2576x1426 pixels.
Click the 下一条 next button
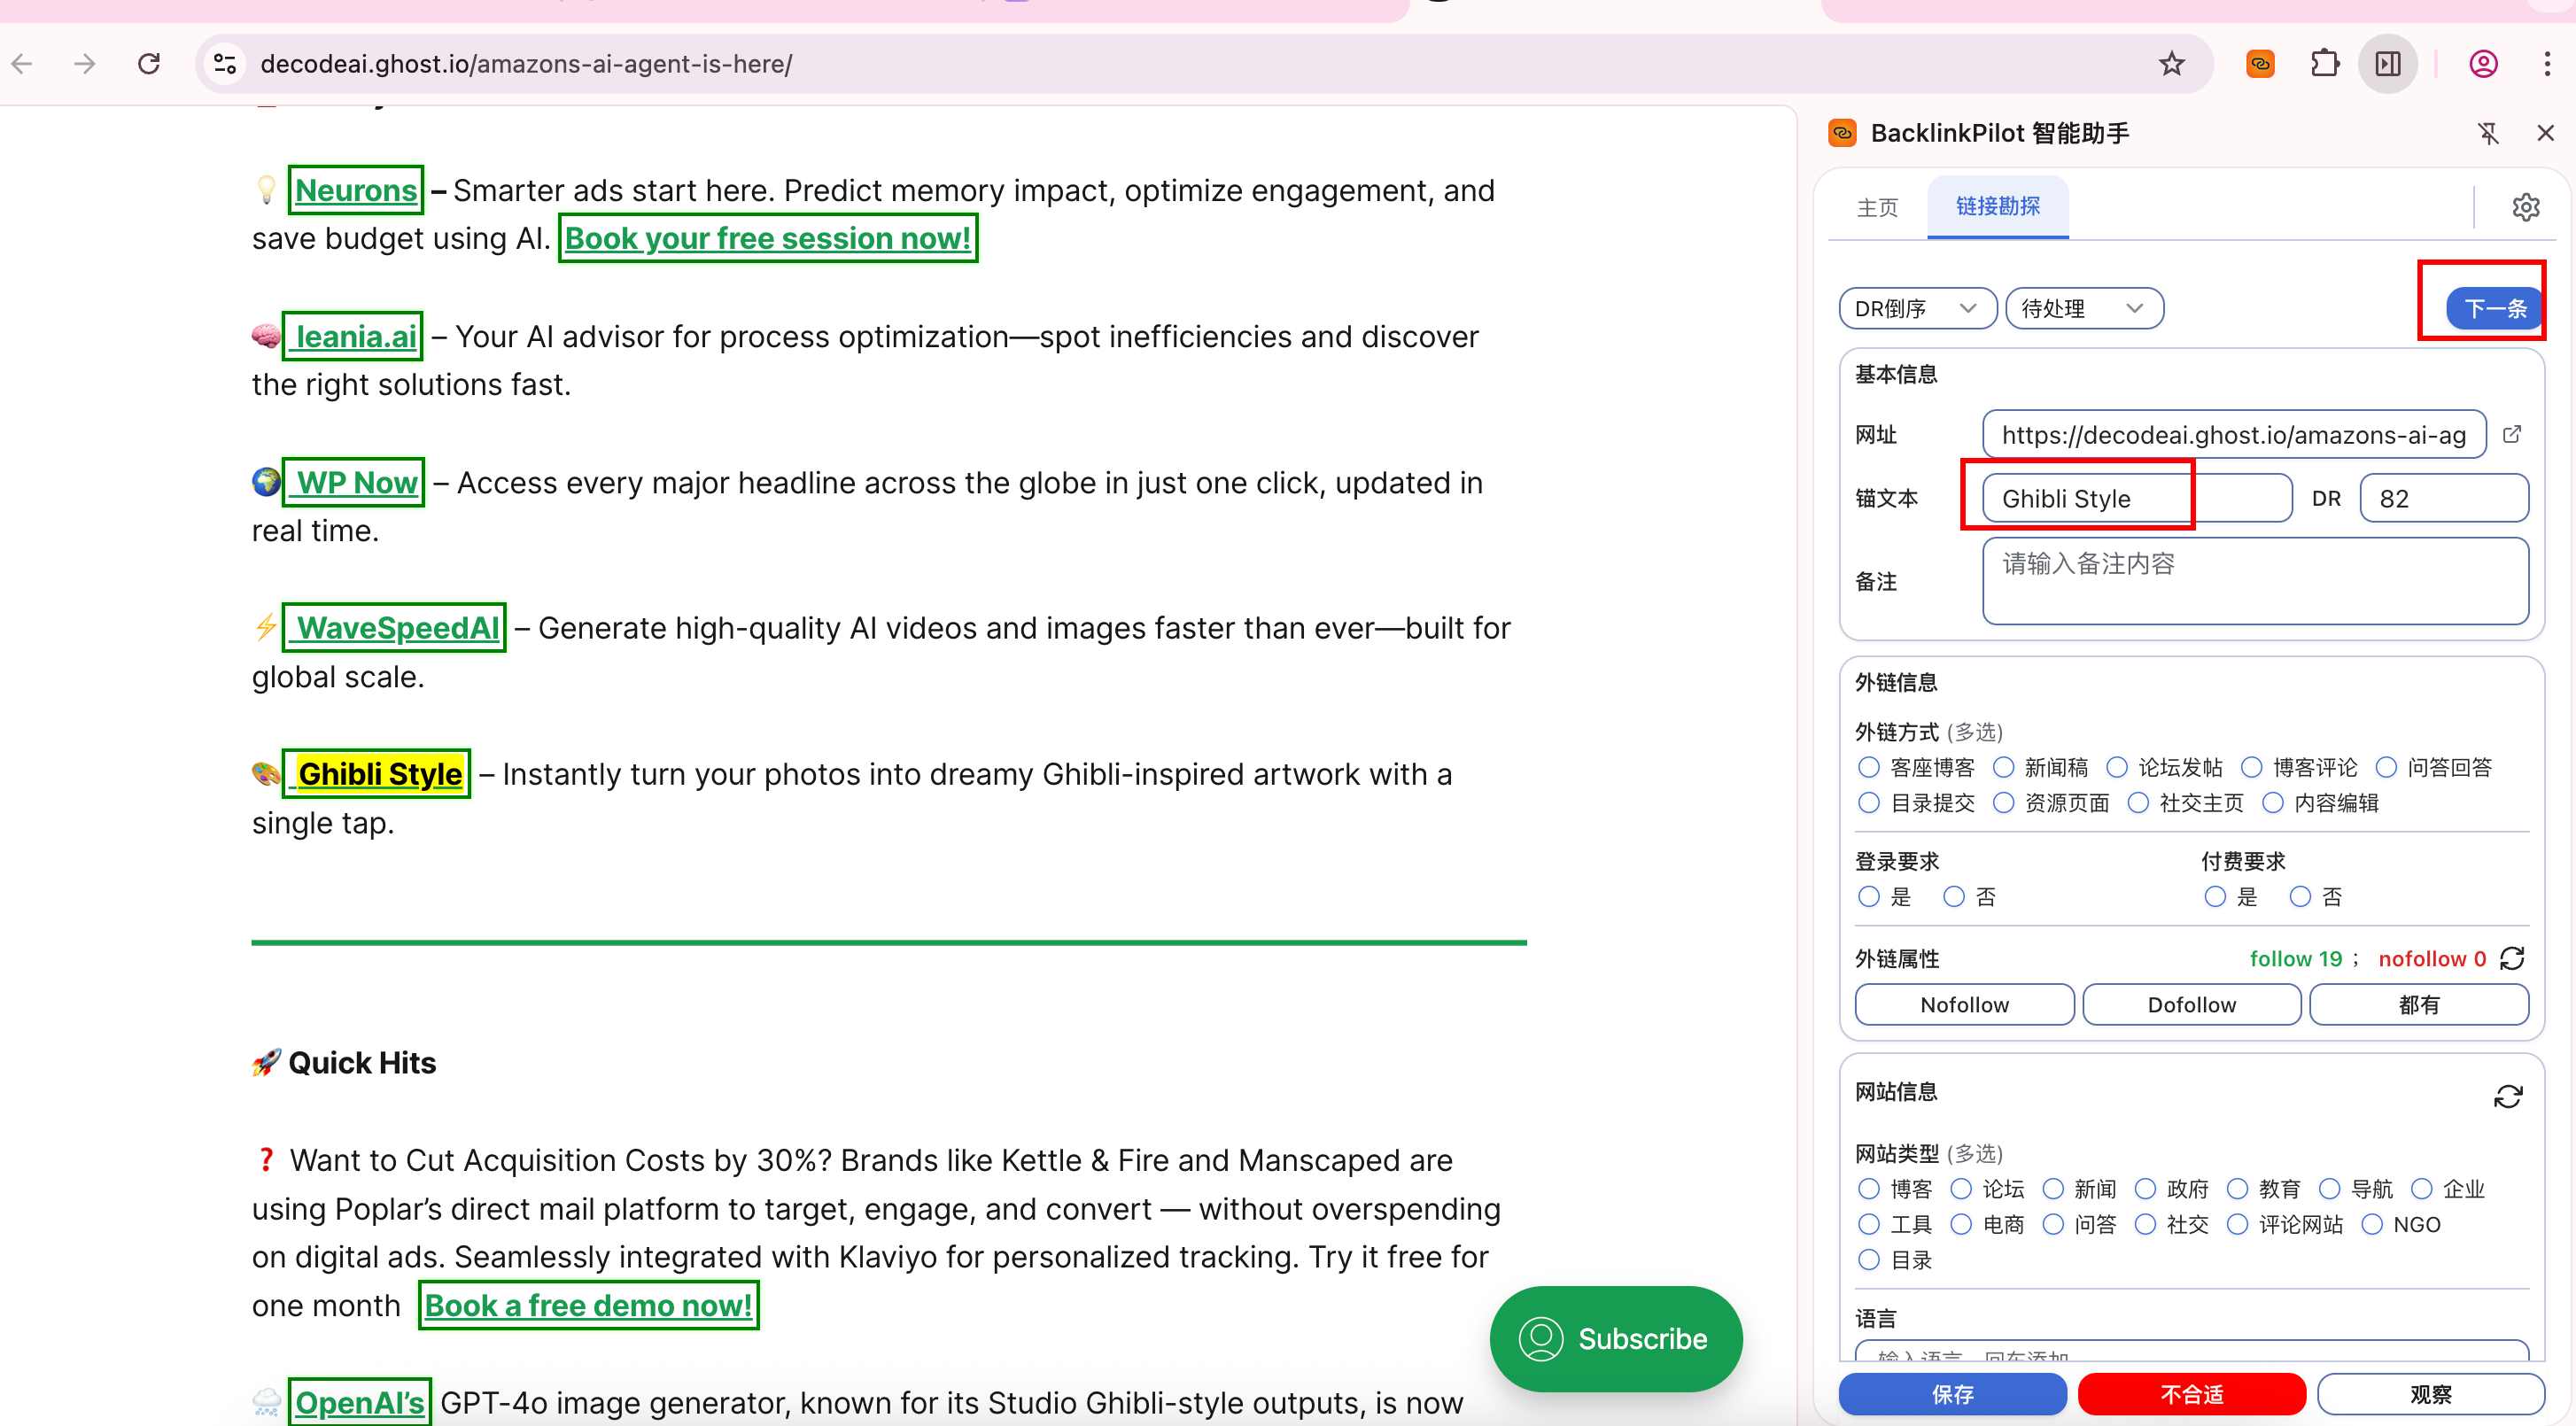2494,308
